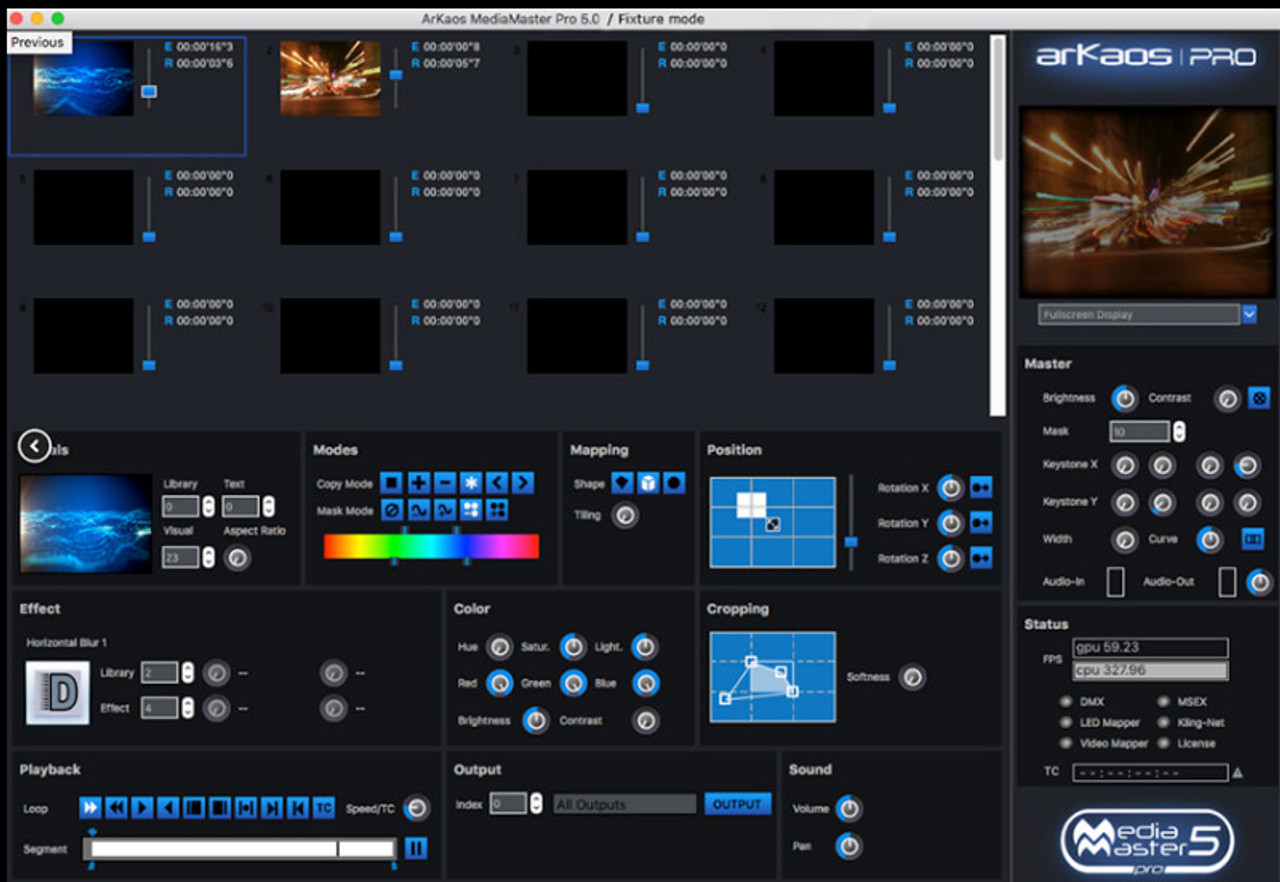Click the Master Brightness knob
1280x882 pixels.
coord(1124,398)
